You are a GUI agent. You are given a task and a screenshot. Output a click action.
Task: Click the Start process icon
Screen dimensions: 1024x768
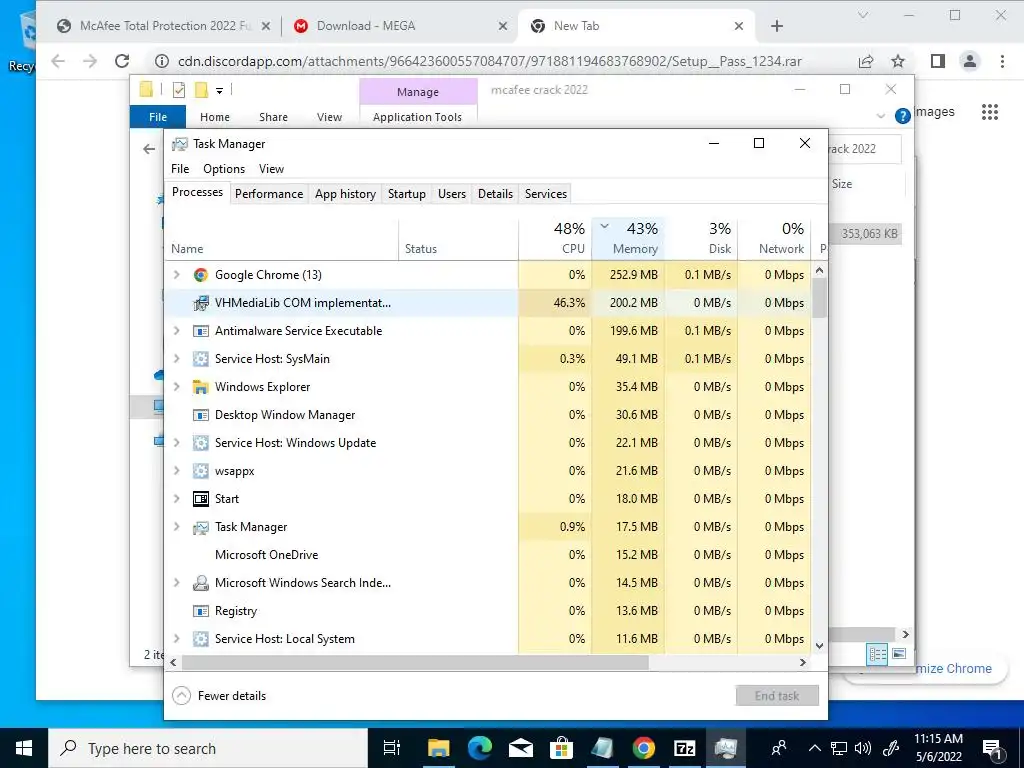coord(200,499)
